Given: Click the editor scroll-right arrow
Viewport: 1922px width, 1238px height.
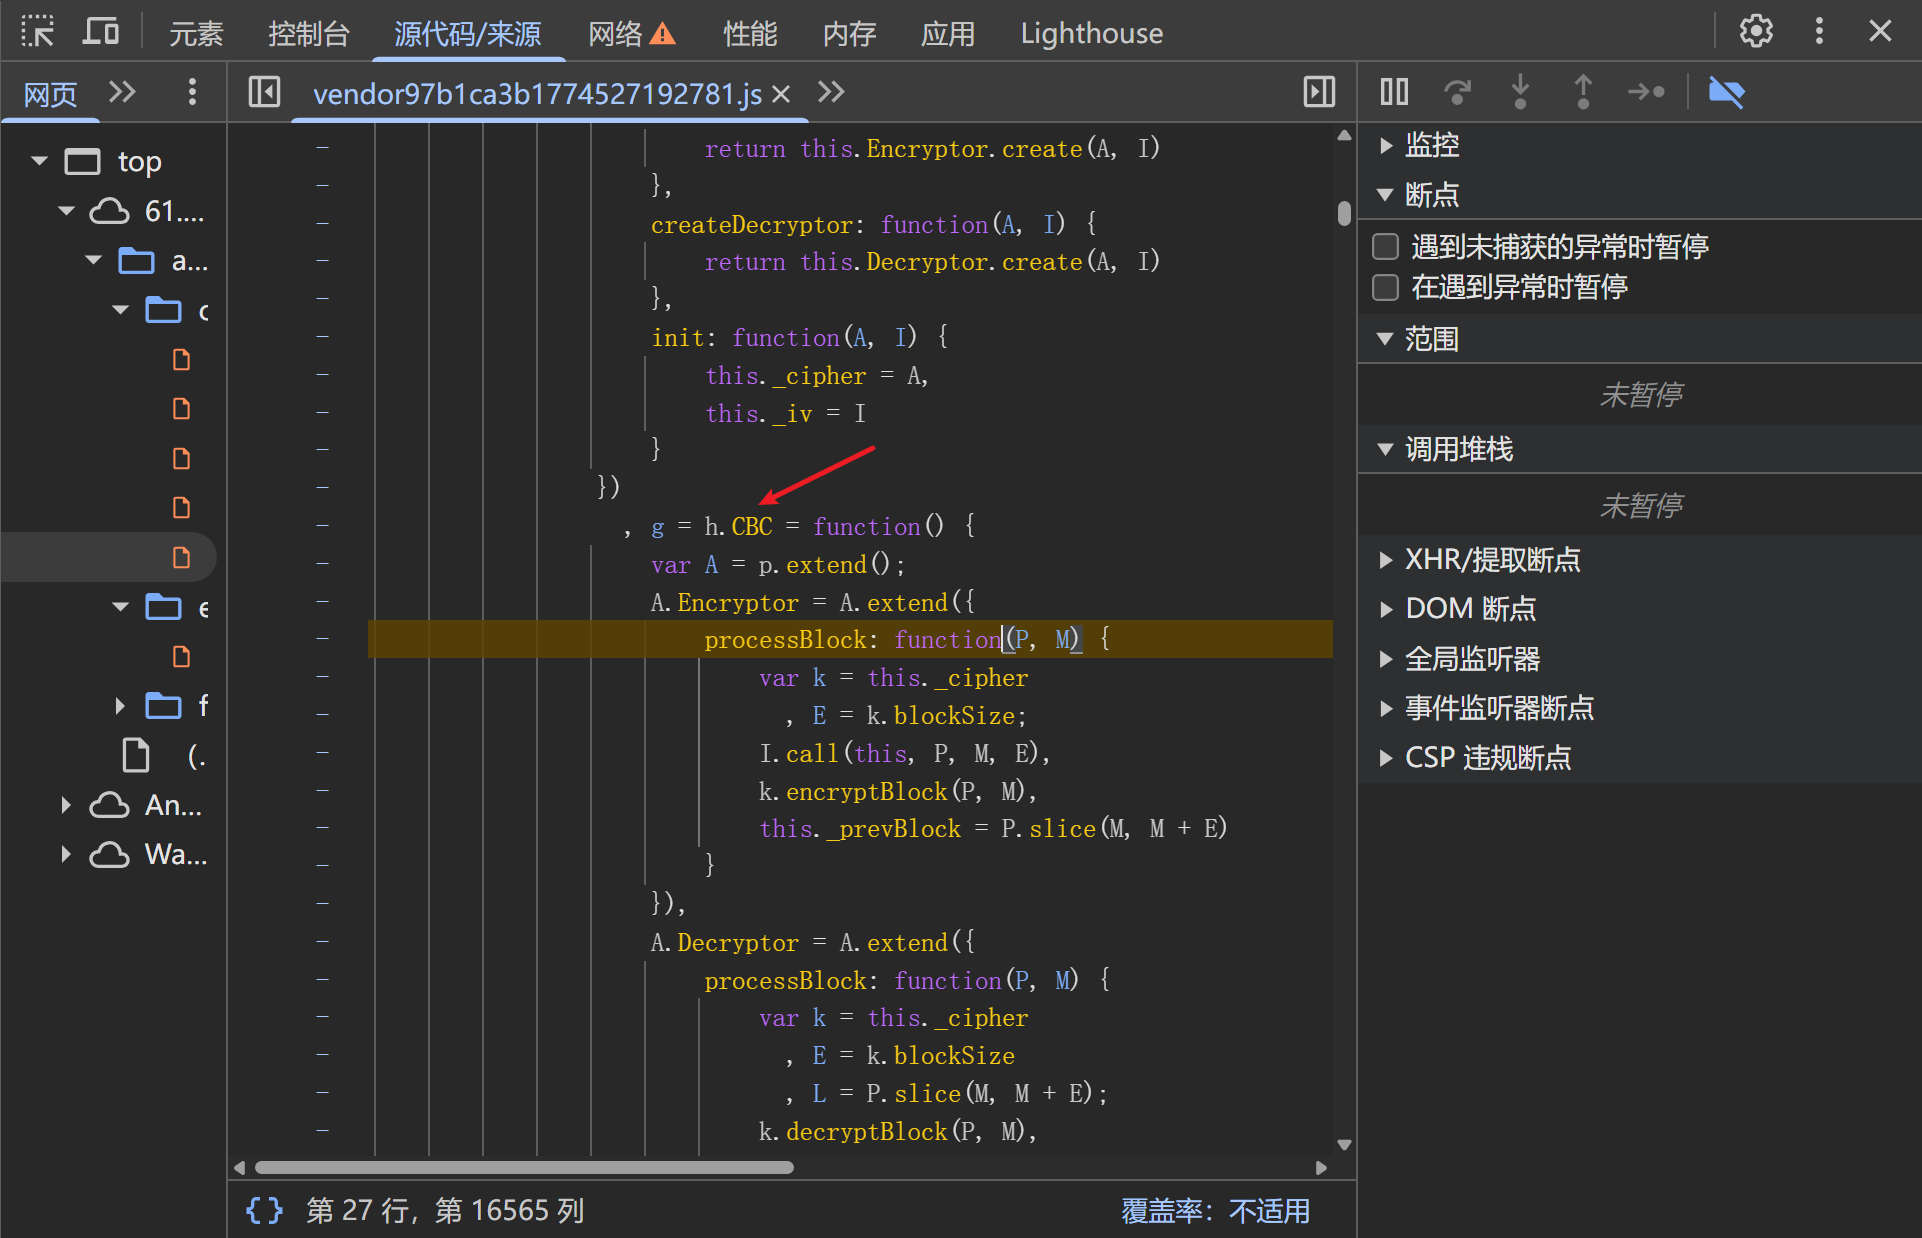Looking at the screenshot, I should [1321, 1167].
